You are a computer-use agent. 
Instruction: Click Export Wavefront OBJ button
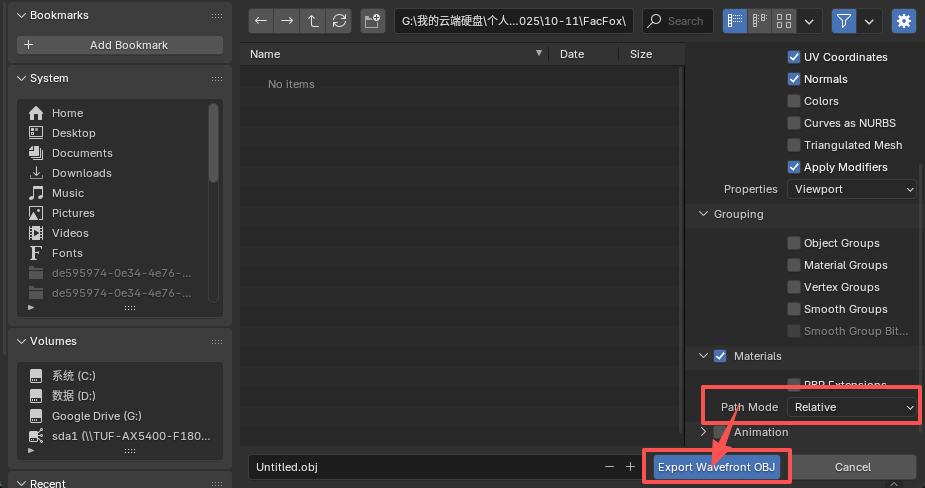pos(717,467)
